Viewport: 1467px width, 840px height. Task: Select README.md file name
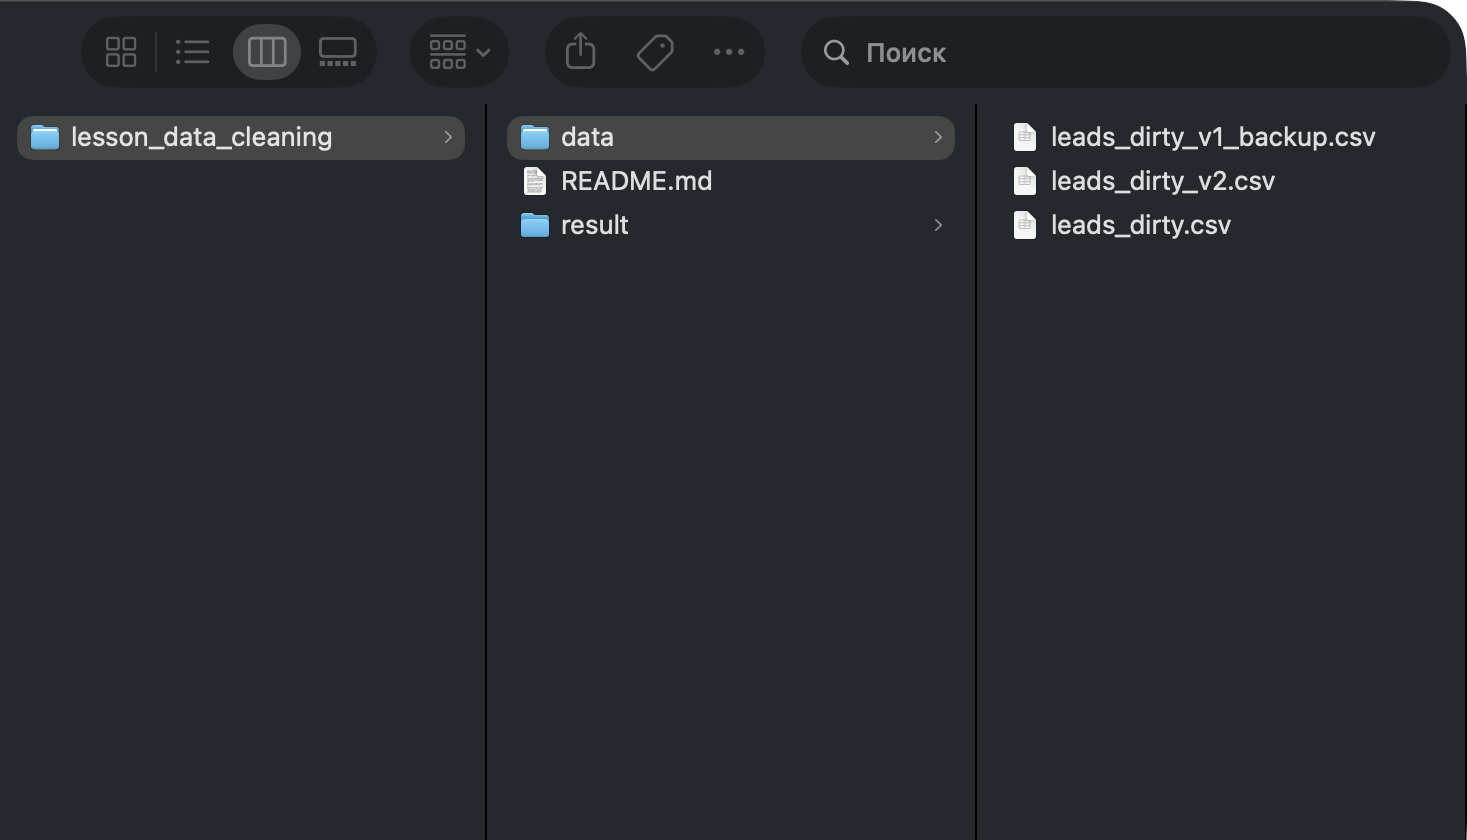636,181
